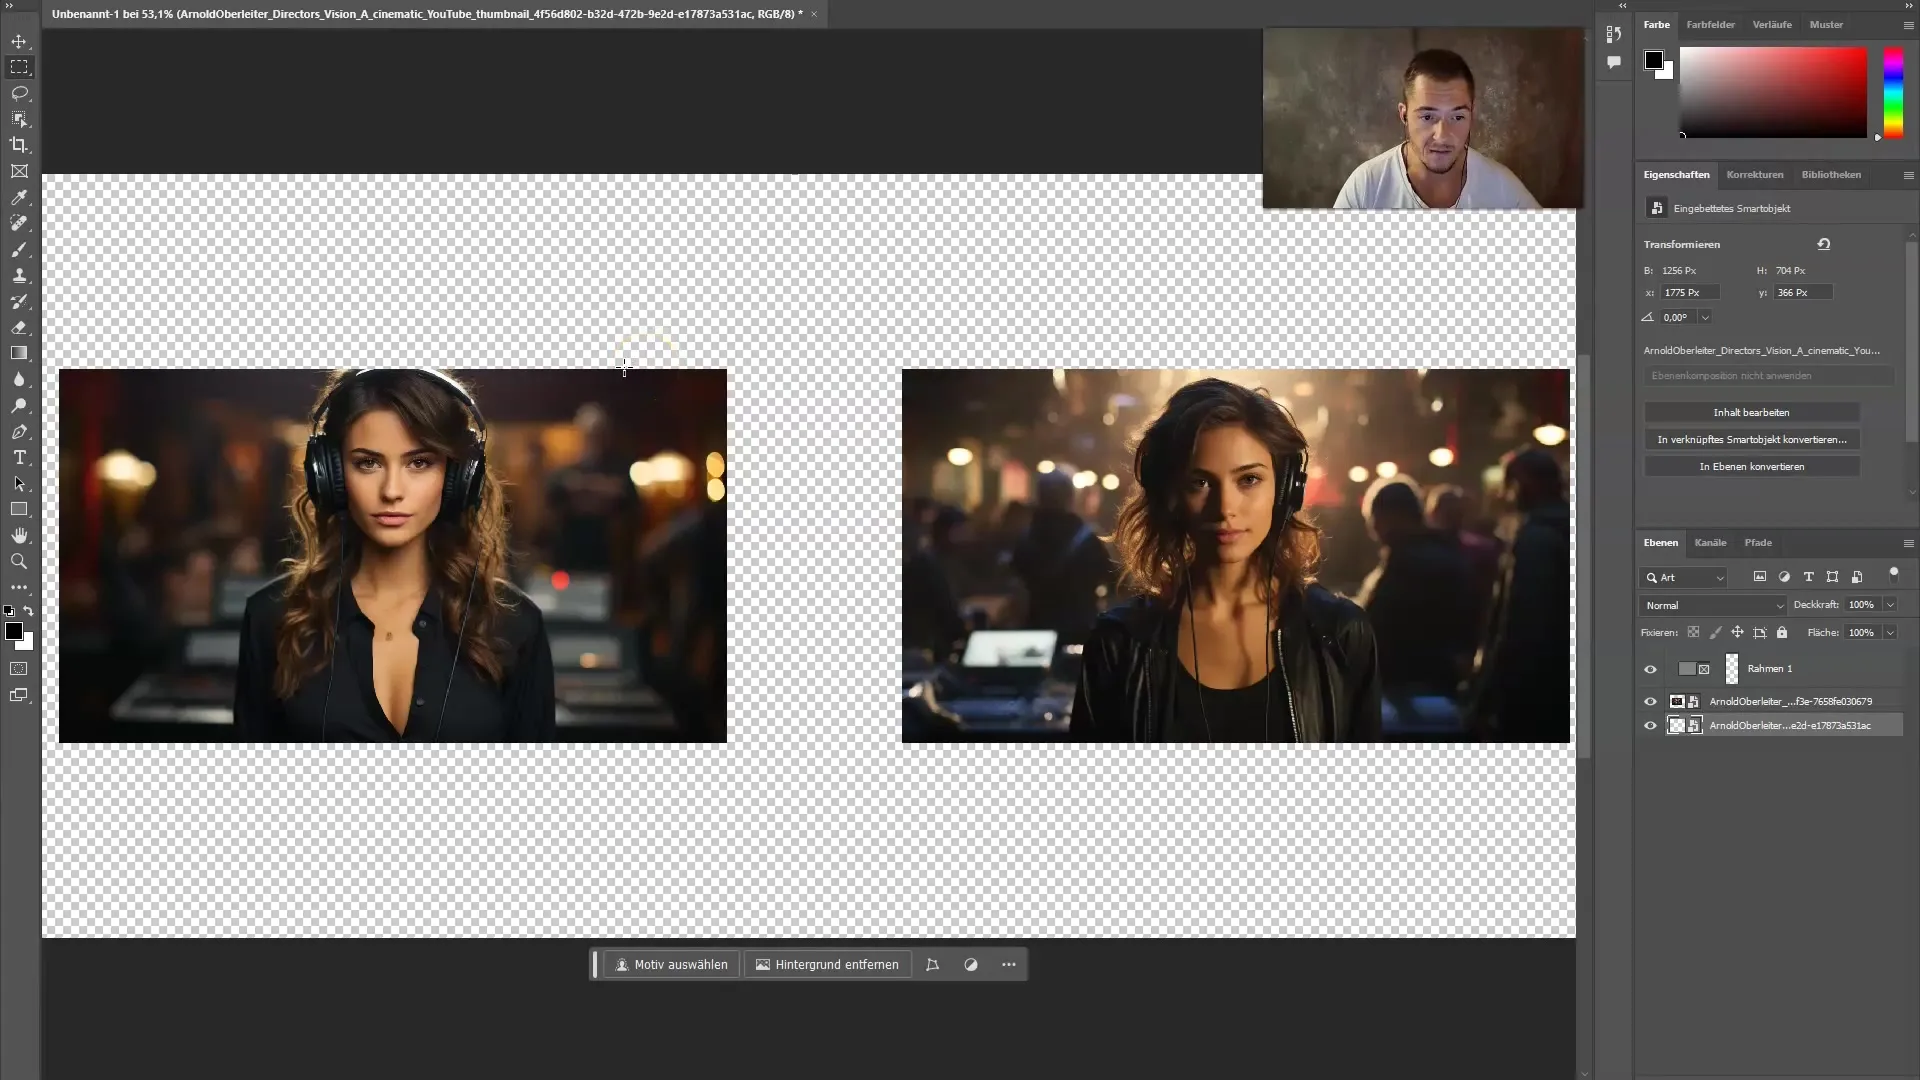Select the Clone Stamp tool

(x=19, y=275)
